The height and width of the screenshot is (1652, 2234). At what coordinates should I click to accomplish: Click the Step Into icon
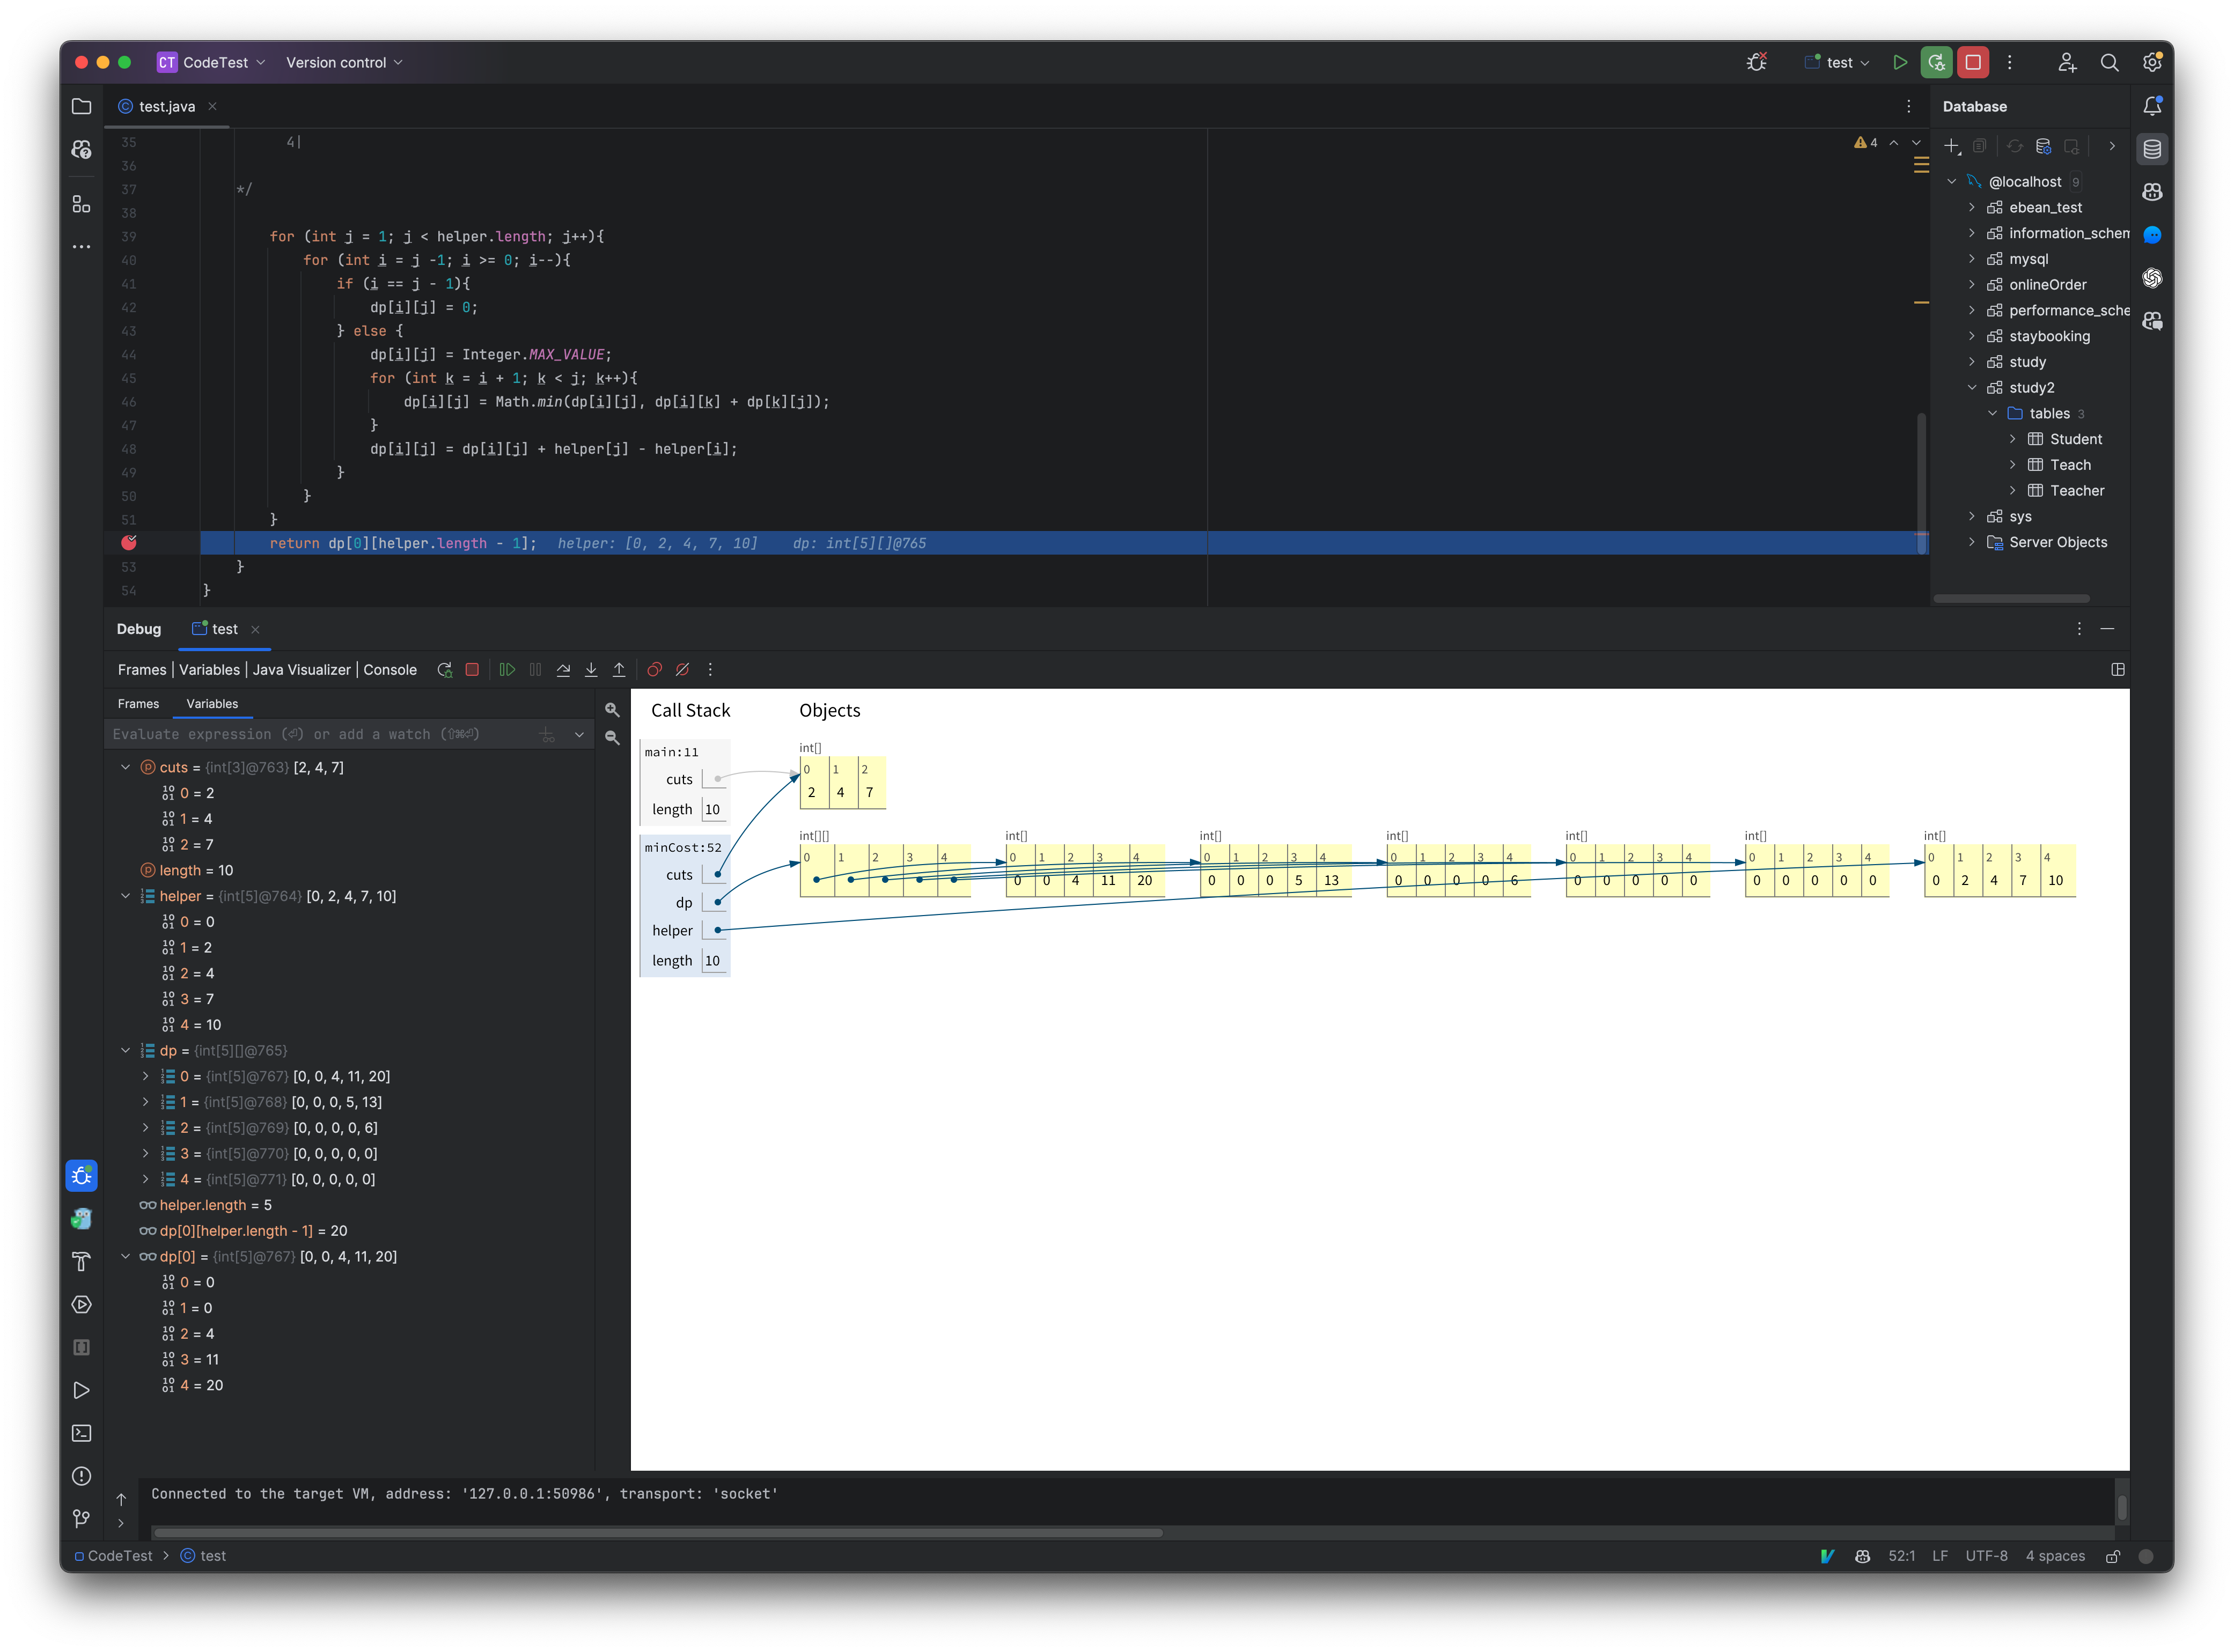(591, 670)
